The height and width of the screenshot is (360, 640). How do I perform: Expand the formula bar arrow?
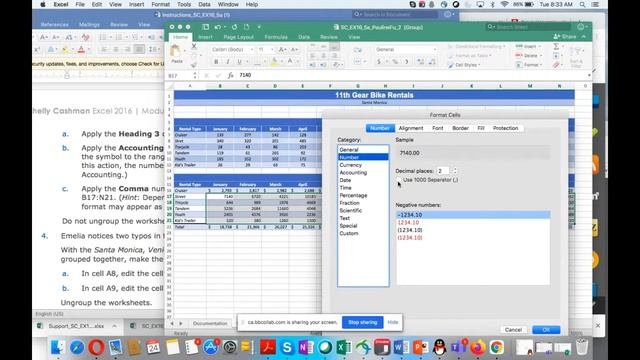(589, 75)
